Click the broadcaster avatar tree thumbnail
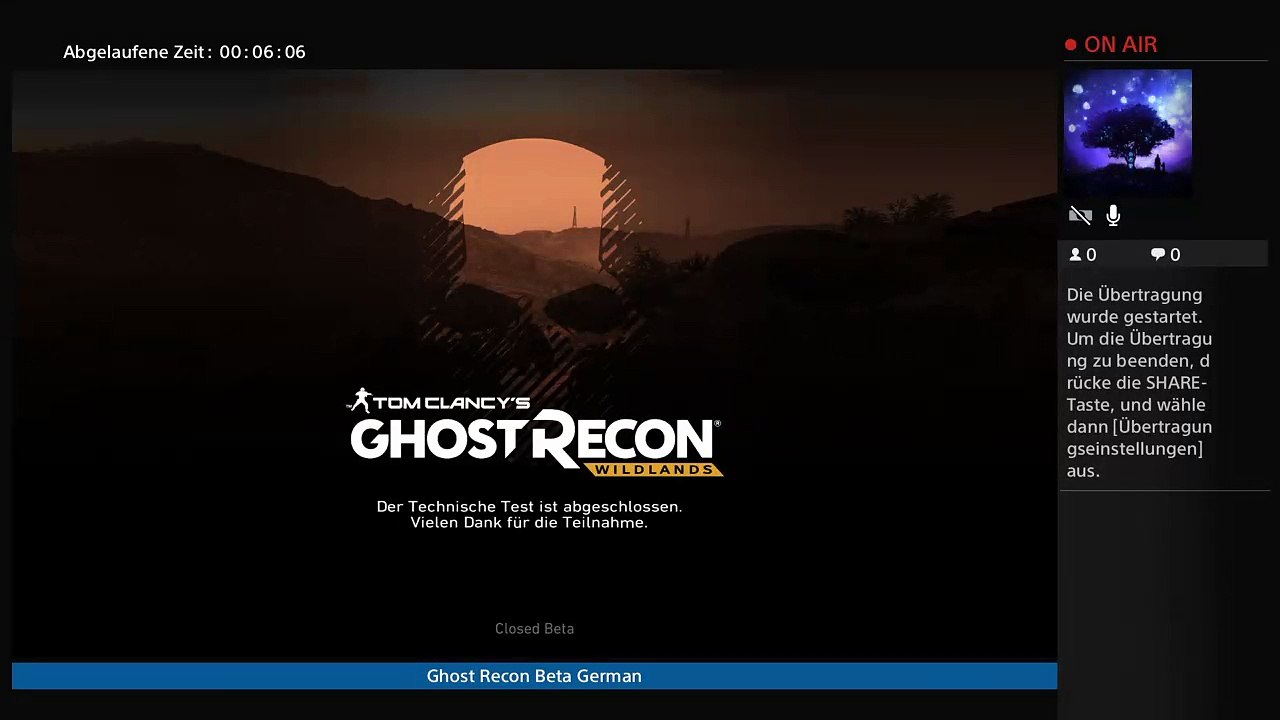Screen dimensions: 1280x720 pyautogui.click(x=1128, y=133)
